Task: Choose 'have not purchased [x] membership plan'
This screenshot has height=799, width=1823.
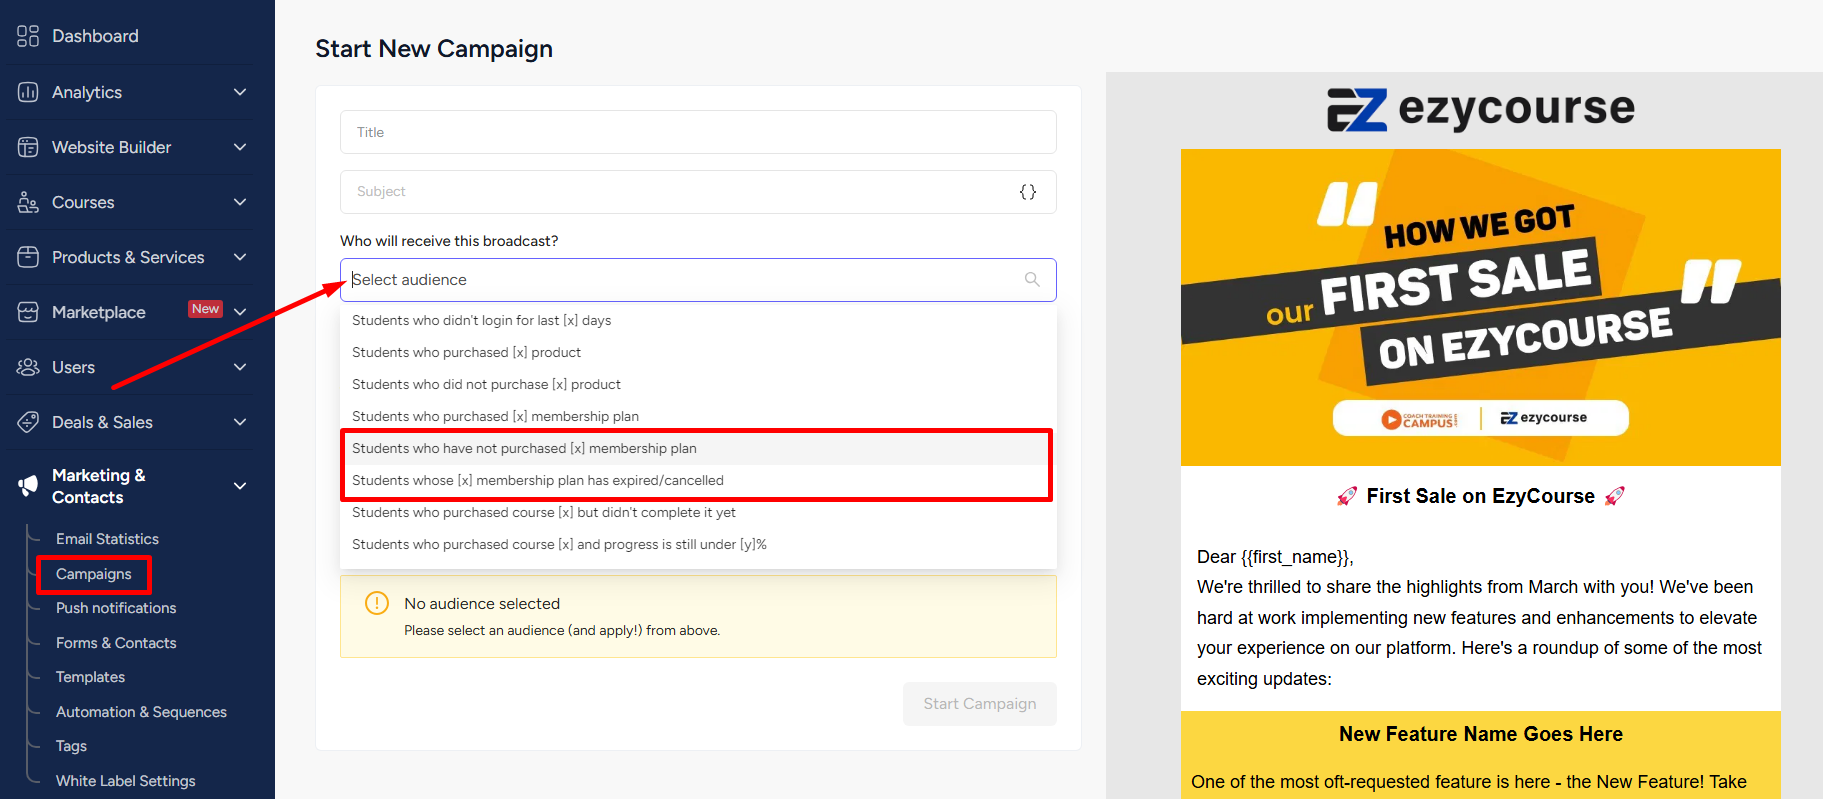Action: pyautogui.click(x=698, y=449)
